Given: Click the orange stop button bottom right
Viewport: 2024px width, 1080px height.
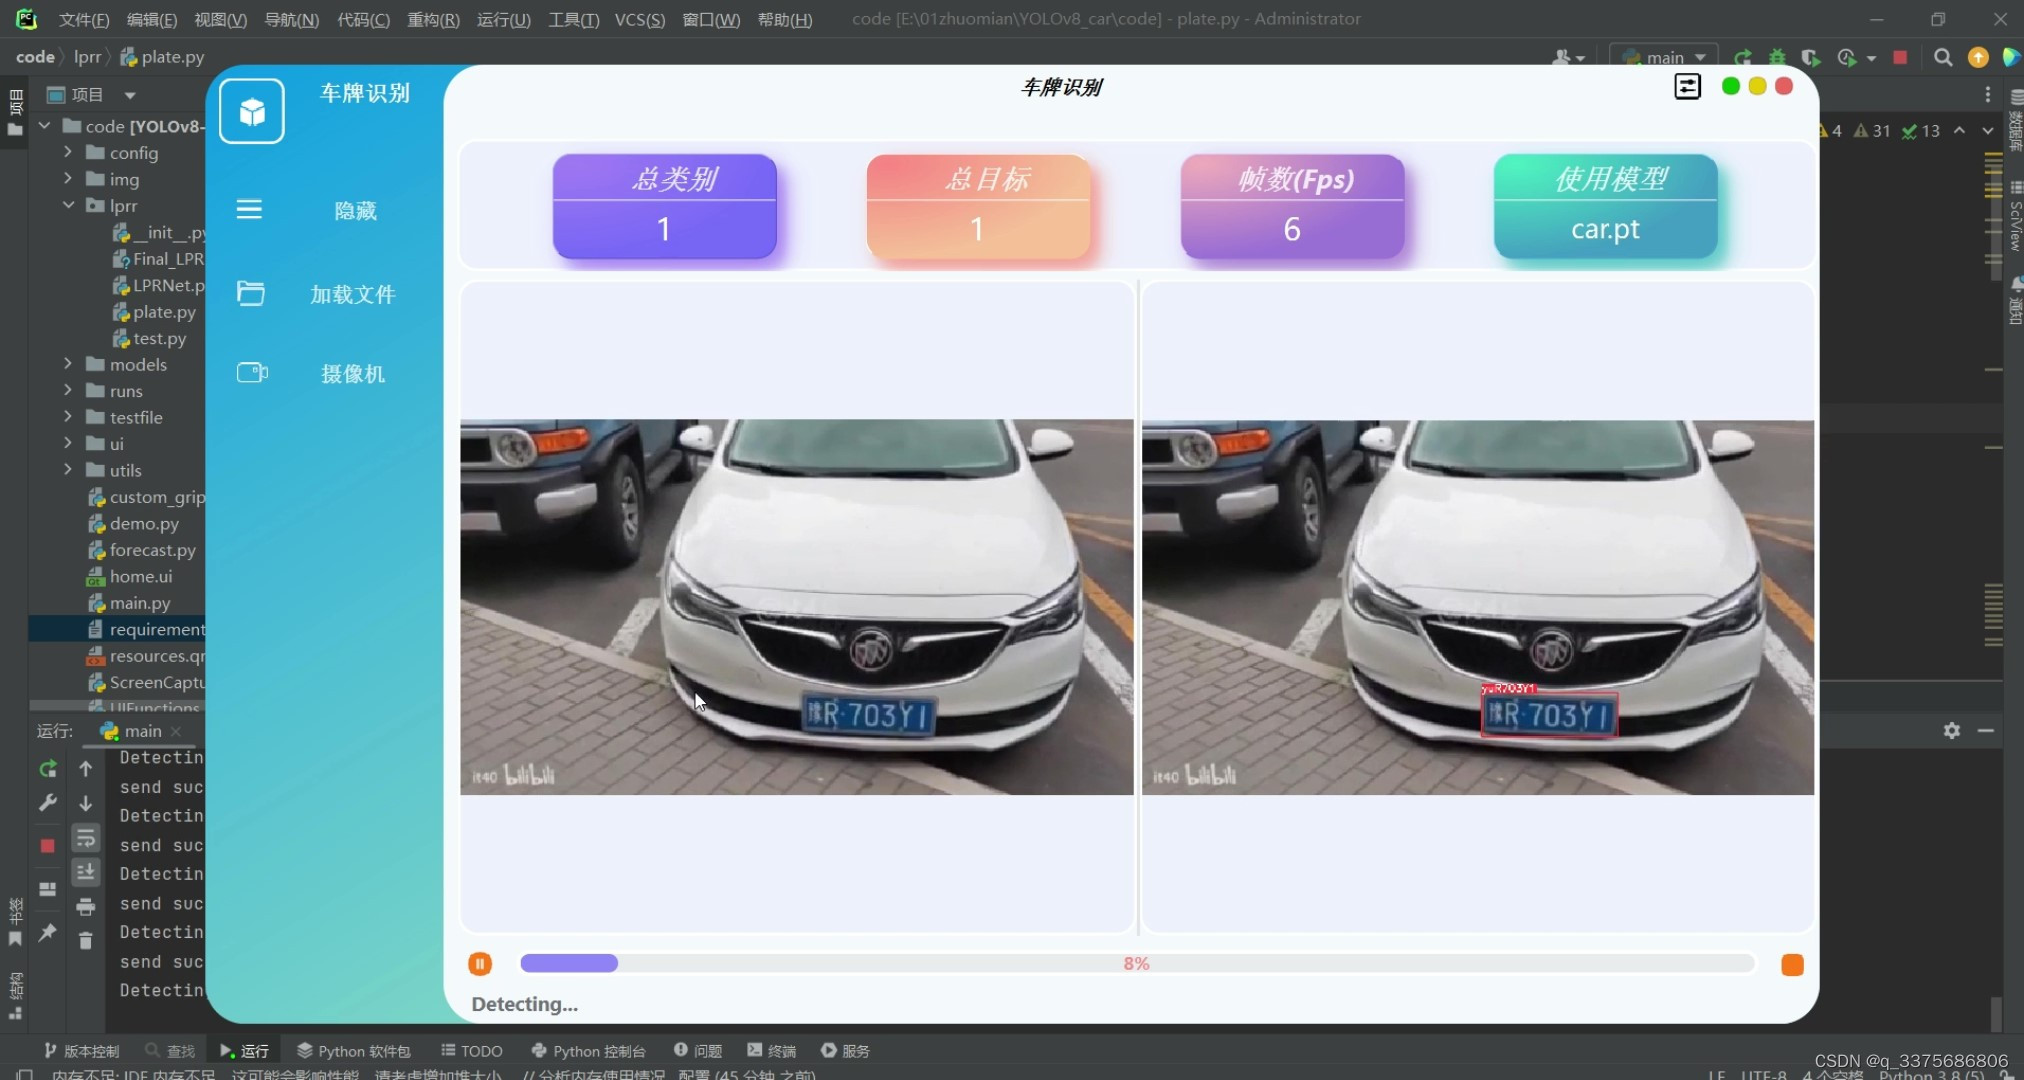Looking at the screenshot, I should [1792, 964].
